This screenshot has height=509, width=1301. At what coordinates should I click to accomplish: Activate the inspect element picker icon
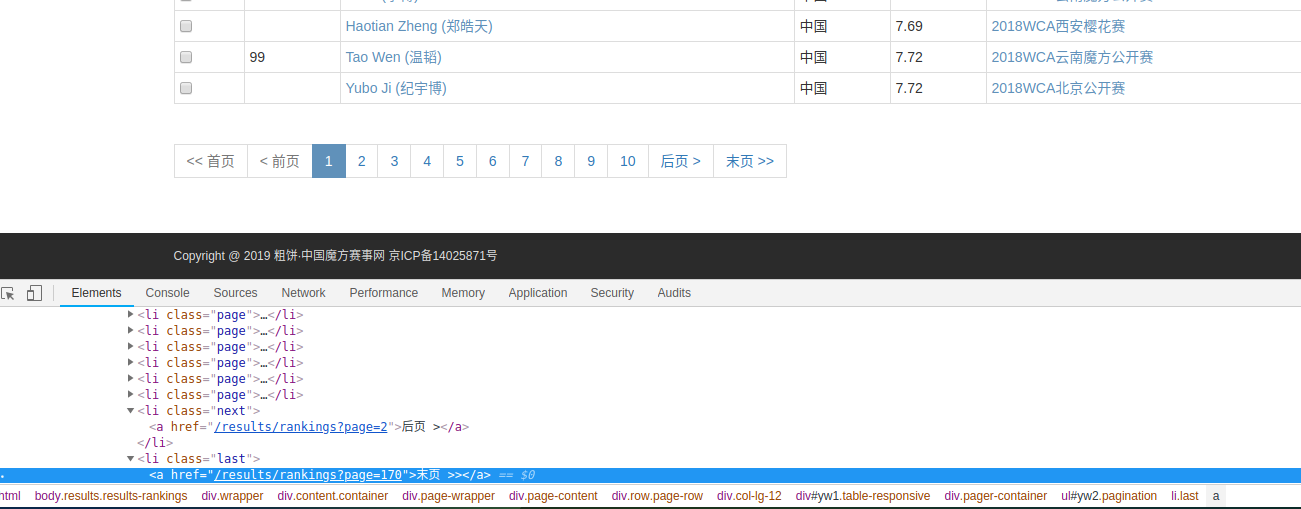[x=8, y=293]
